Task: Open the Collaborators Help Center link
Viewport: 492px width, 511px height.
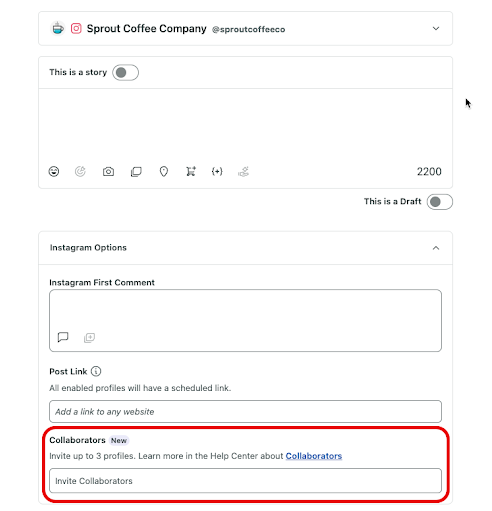Action: click(x=314, y=456)
